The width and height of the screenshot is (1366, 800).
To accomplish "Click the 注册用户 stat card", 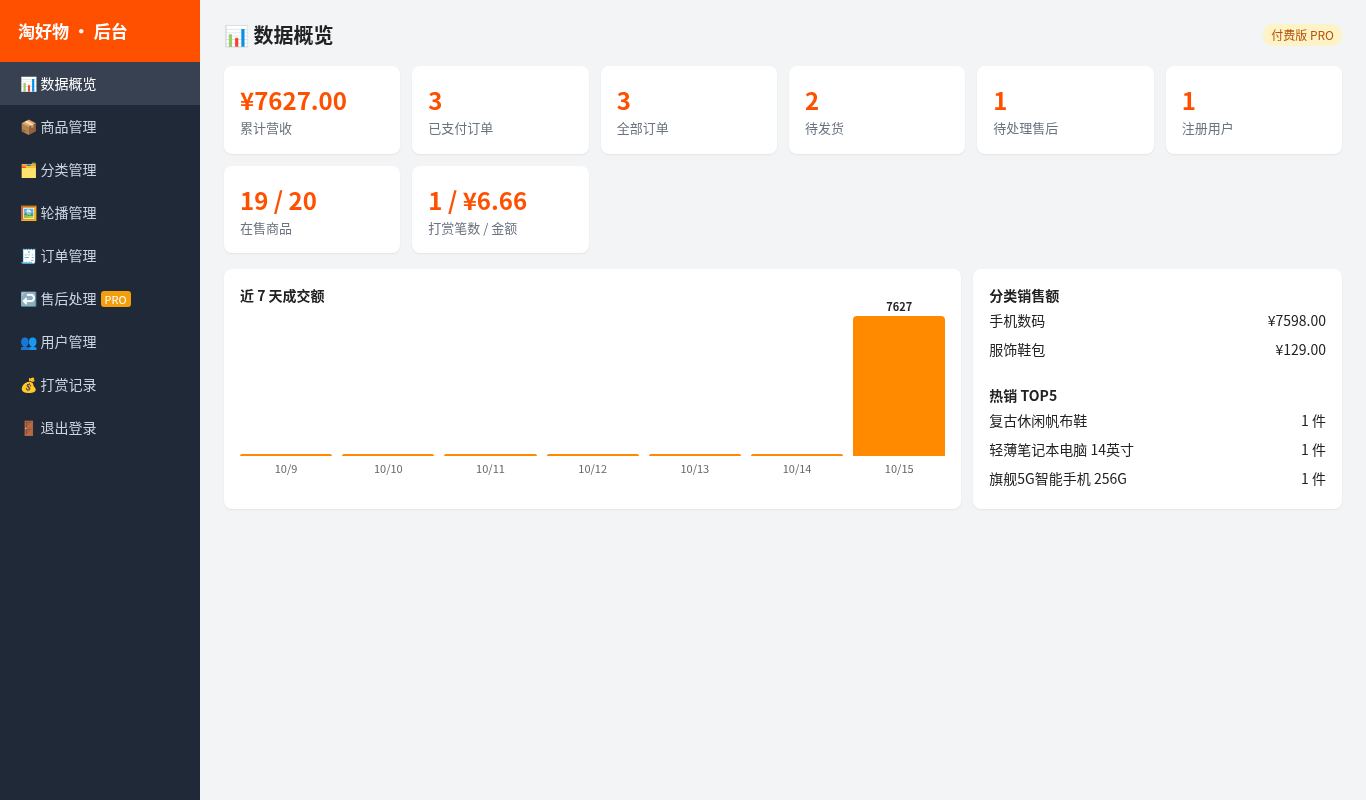I will (1254, 110).
